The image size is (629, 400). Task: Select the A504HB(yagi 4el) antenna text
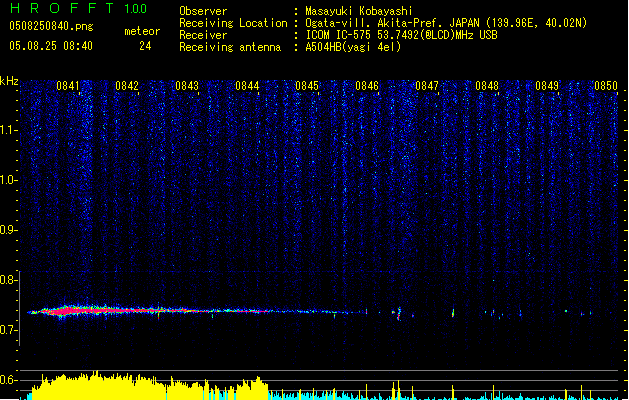point(353,47)
